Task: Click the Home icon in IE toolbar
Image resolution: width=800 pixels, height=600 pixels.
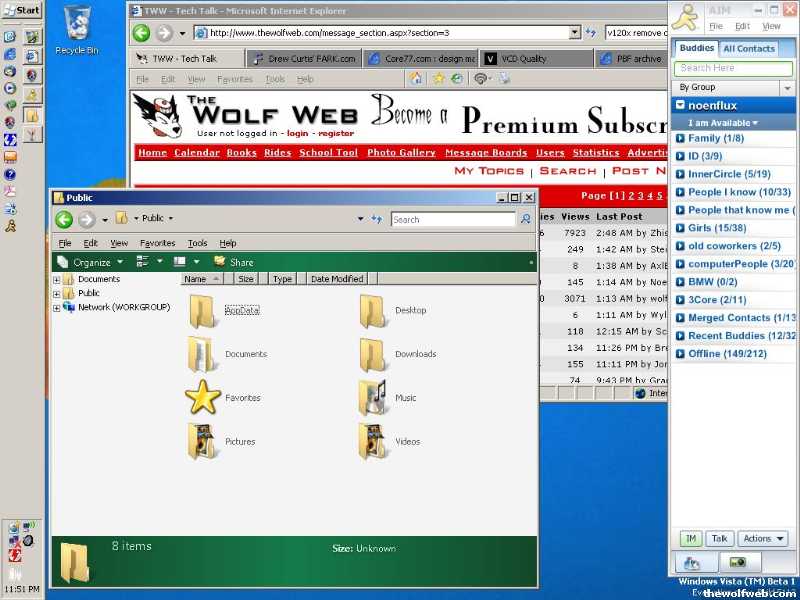Action: pyautogui.click(x=416, y=78)
